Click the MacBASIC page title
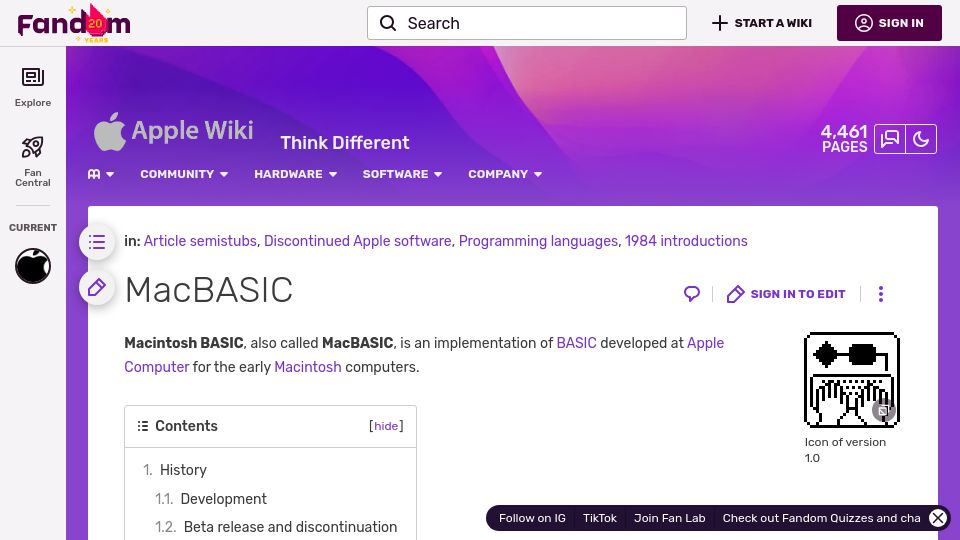This screenshot has height=540, width=960. point(209,290)
